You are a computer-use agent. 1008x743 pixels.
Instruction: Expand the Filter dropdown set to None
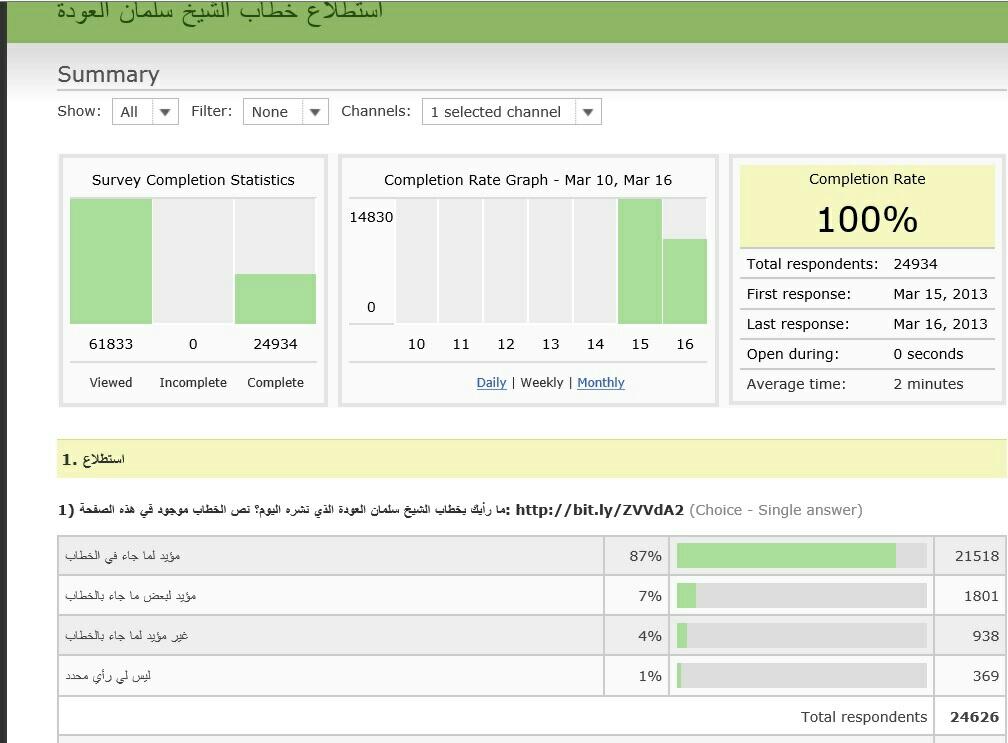(285, 112)
